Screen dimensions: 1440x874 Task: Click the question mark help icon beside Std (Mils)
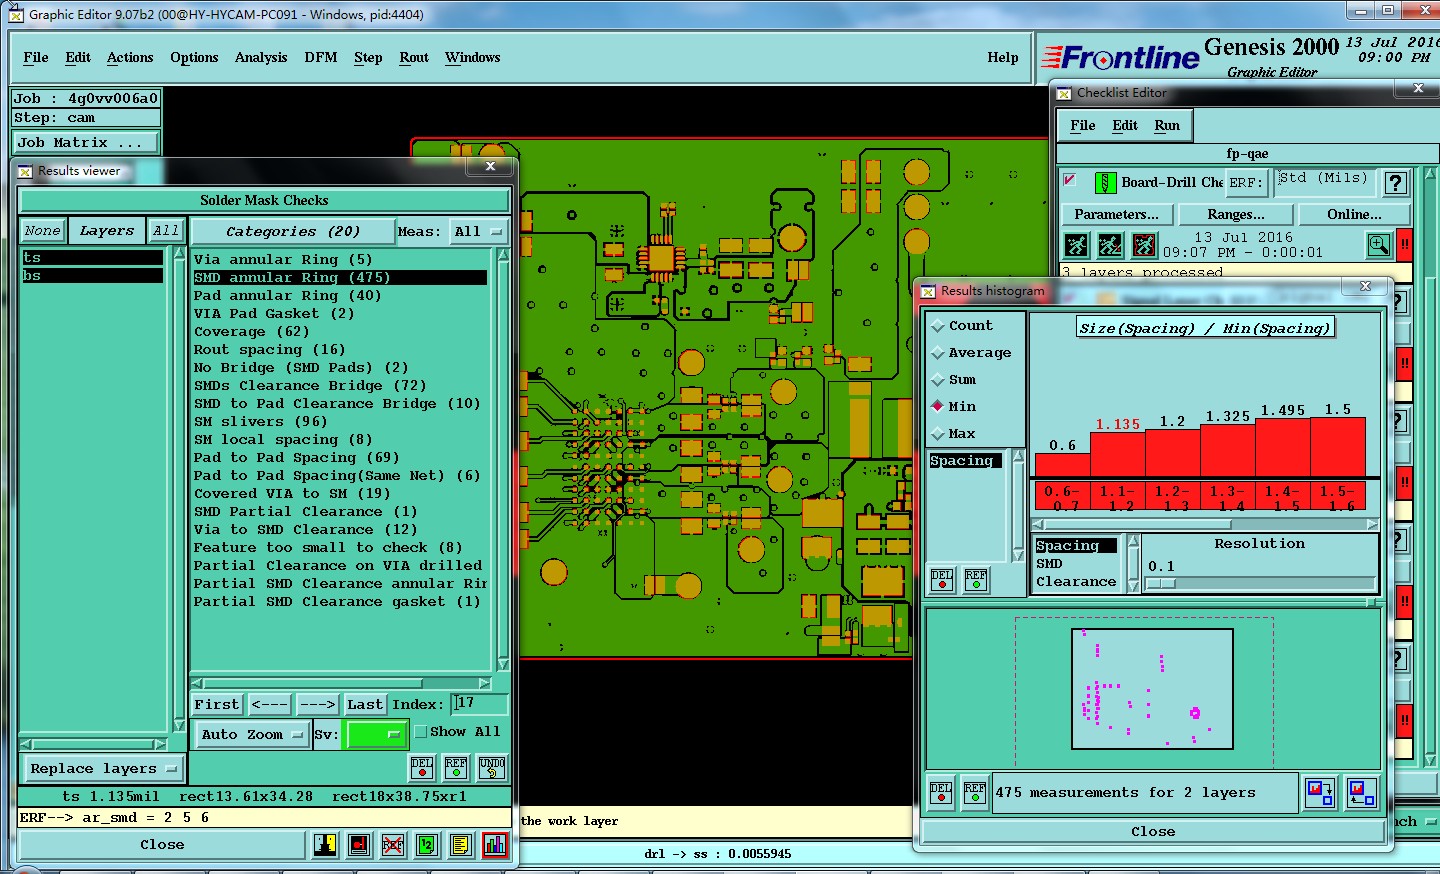coord(1395,182)
